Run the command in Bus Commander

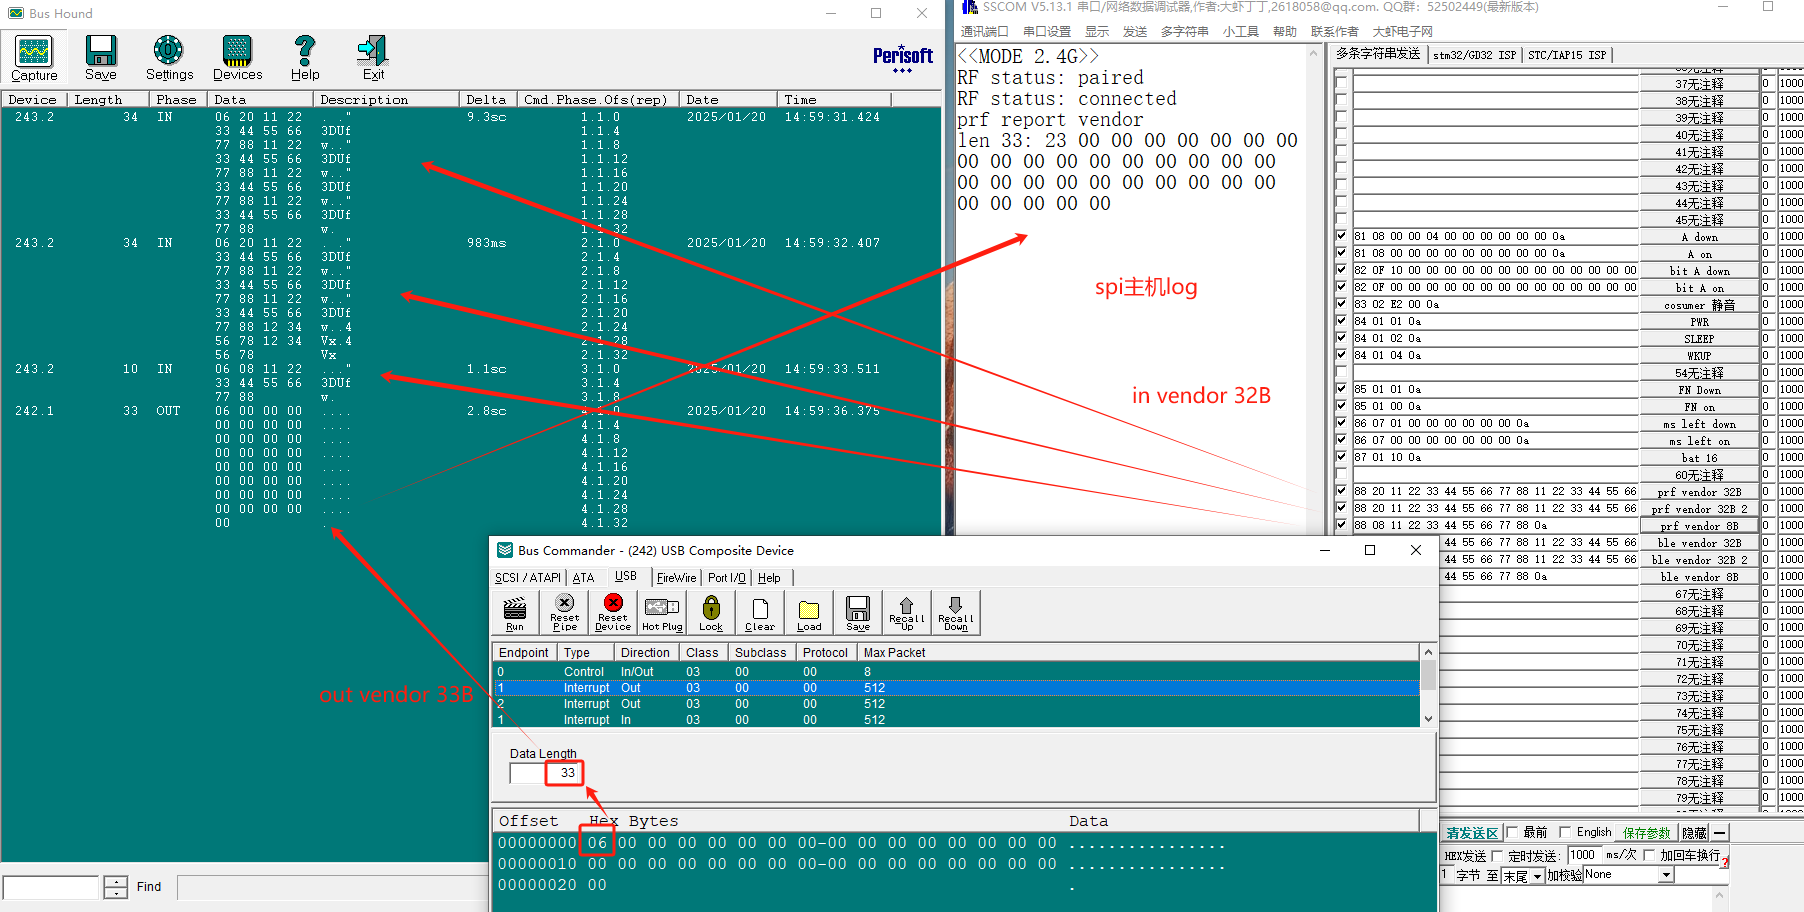(515, 612)
